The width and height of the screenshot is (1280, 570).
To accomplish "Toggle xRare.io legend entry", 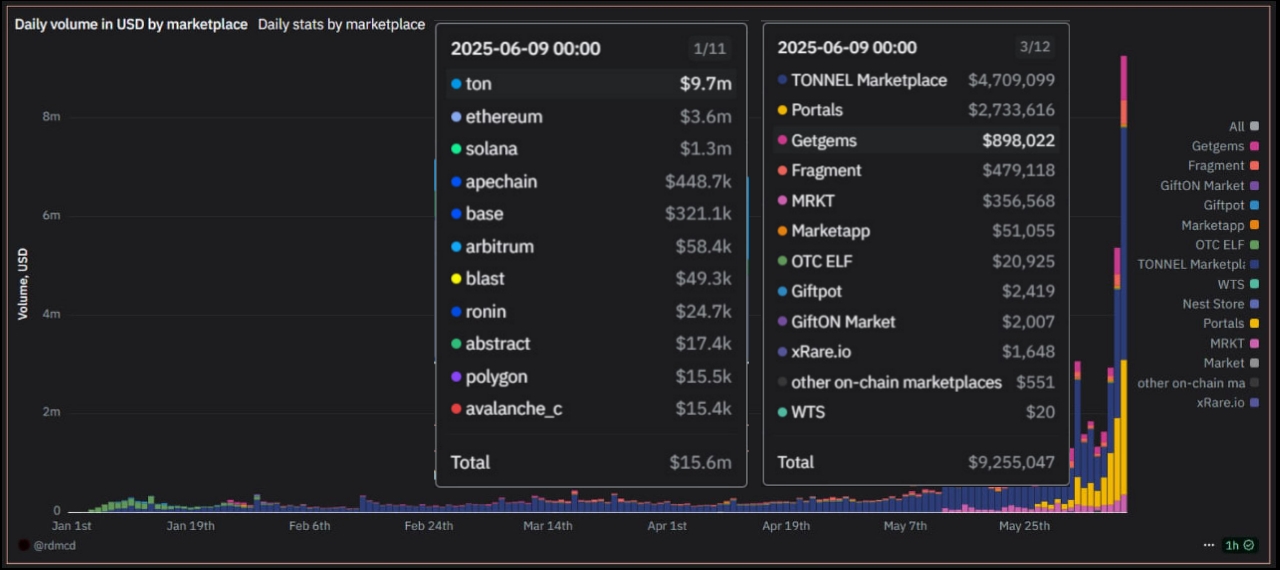I will [x=1228, y=402].
